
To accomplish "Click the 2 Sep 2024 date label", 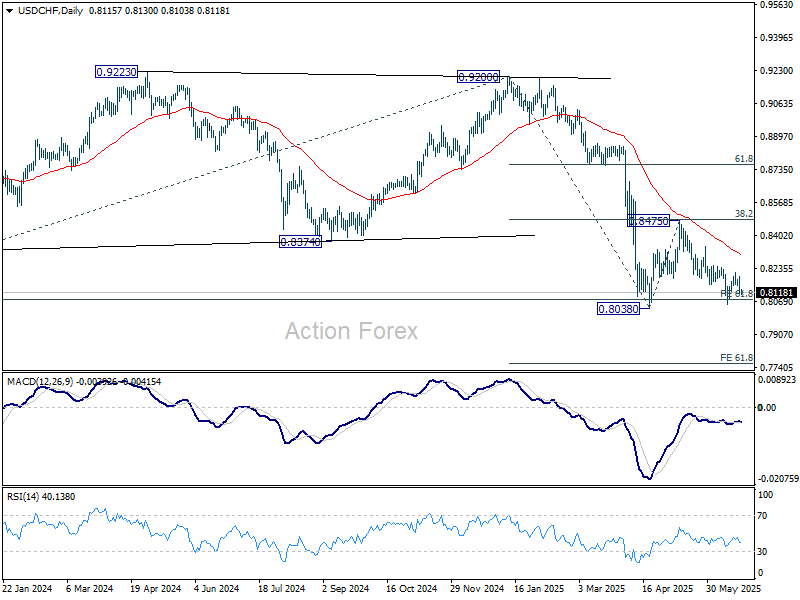I will [345, 589].
